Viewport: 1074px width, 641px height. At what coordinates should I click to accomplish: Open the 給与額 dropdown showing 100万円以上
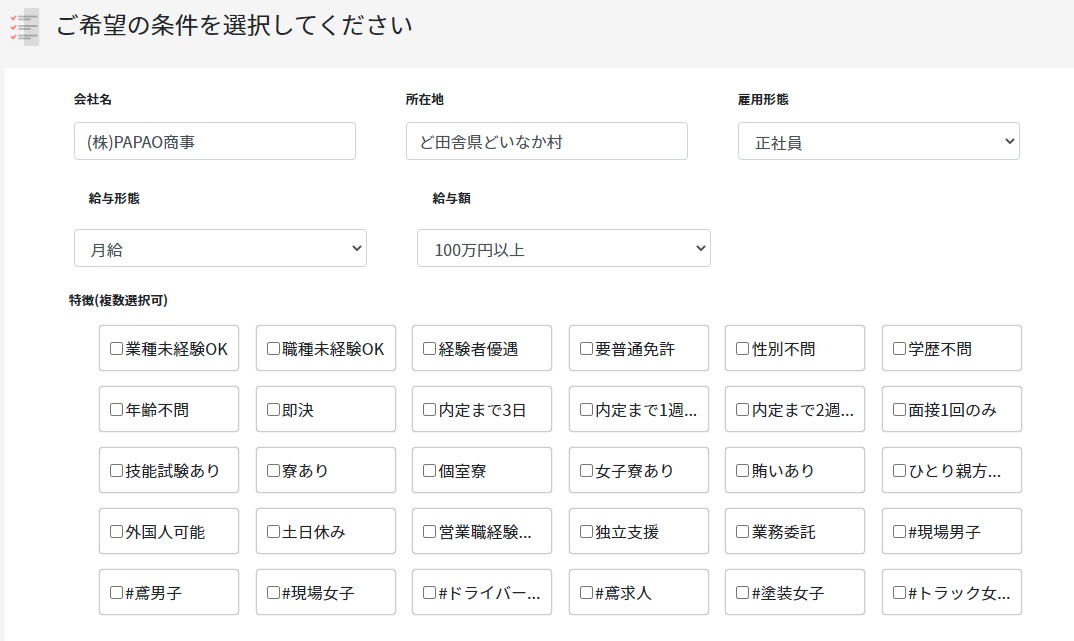click(x=563, y=249)
